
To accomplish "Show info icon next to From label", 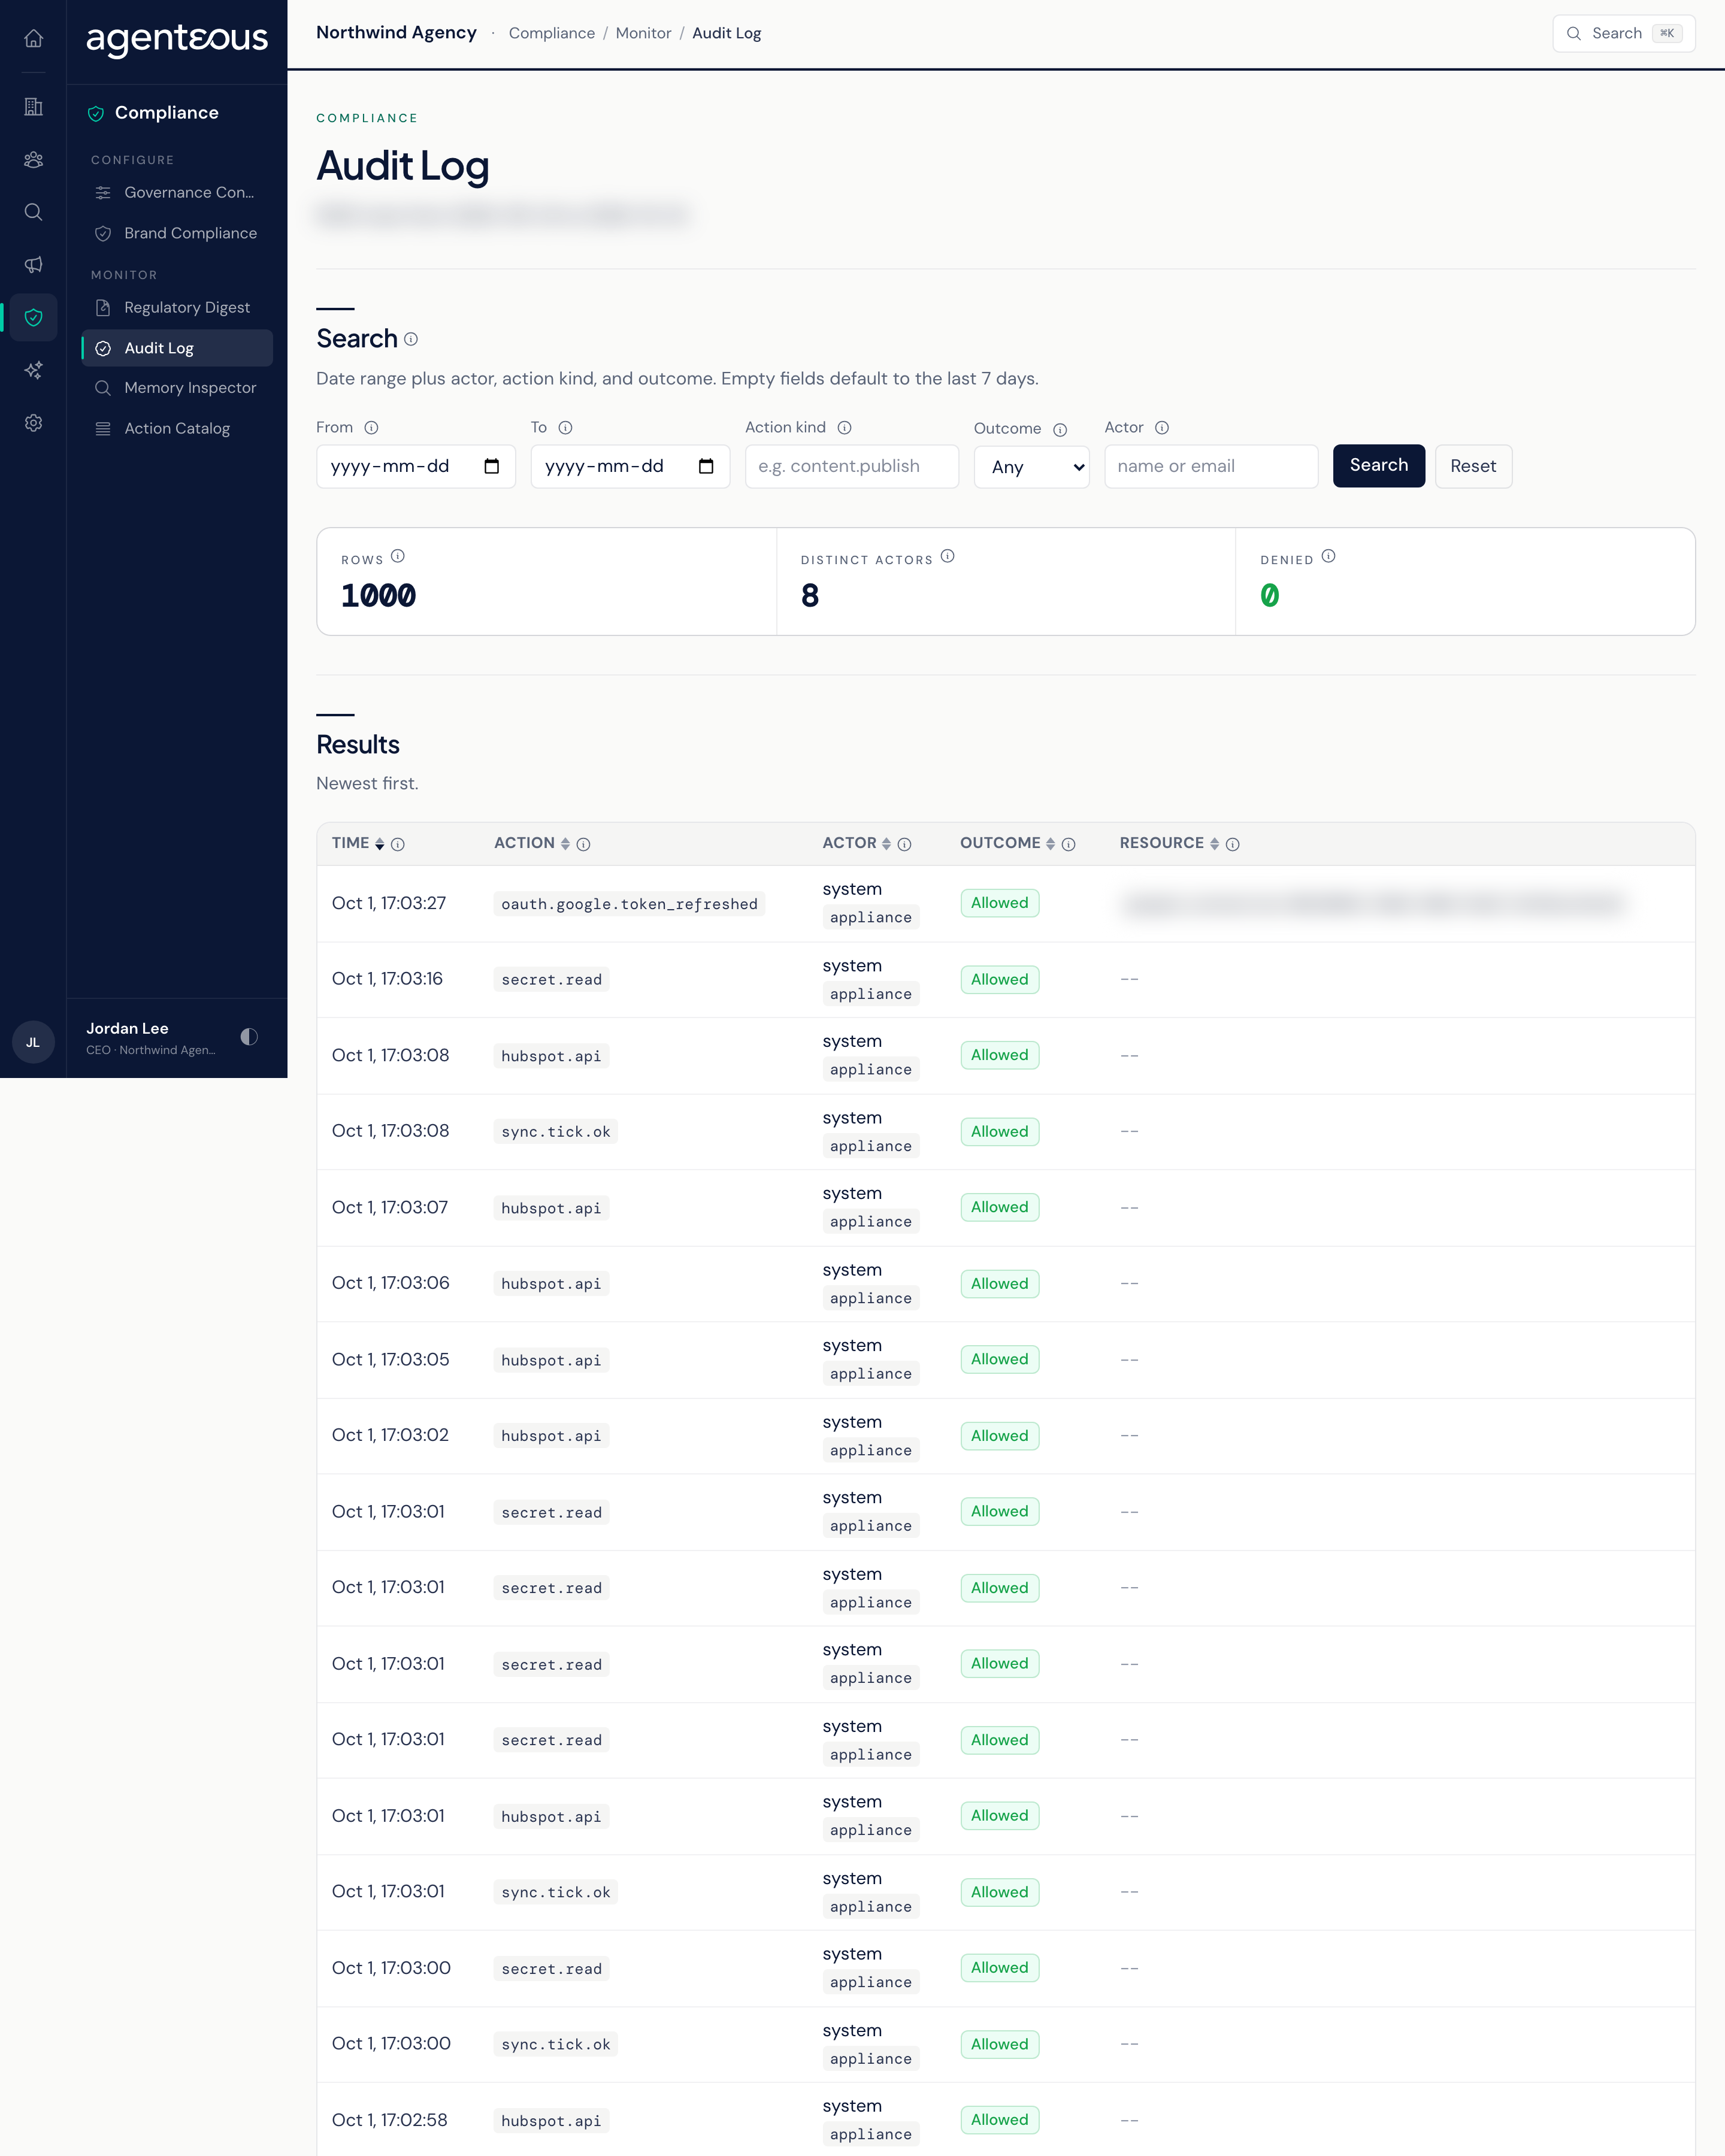I will click(x=371, y=428).
